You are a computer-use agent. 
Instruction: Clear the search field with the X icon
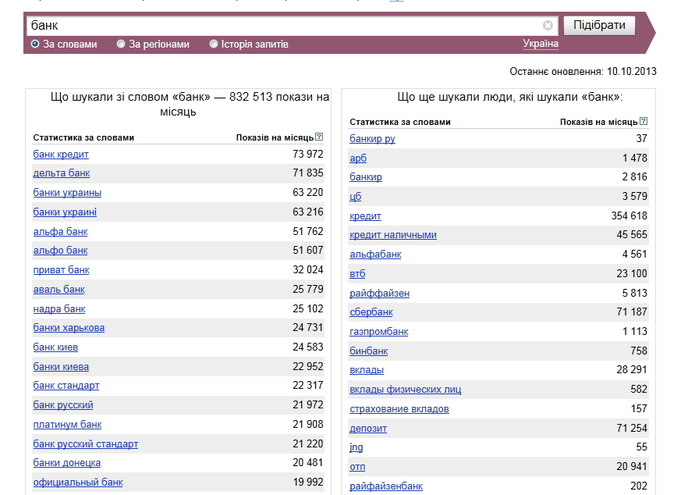coord(548,25)
